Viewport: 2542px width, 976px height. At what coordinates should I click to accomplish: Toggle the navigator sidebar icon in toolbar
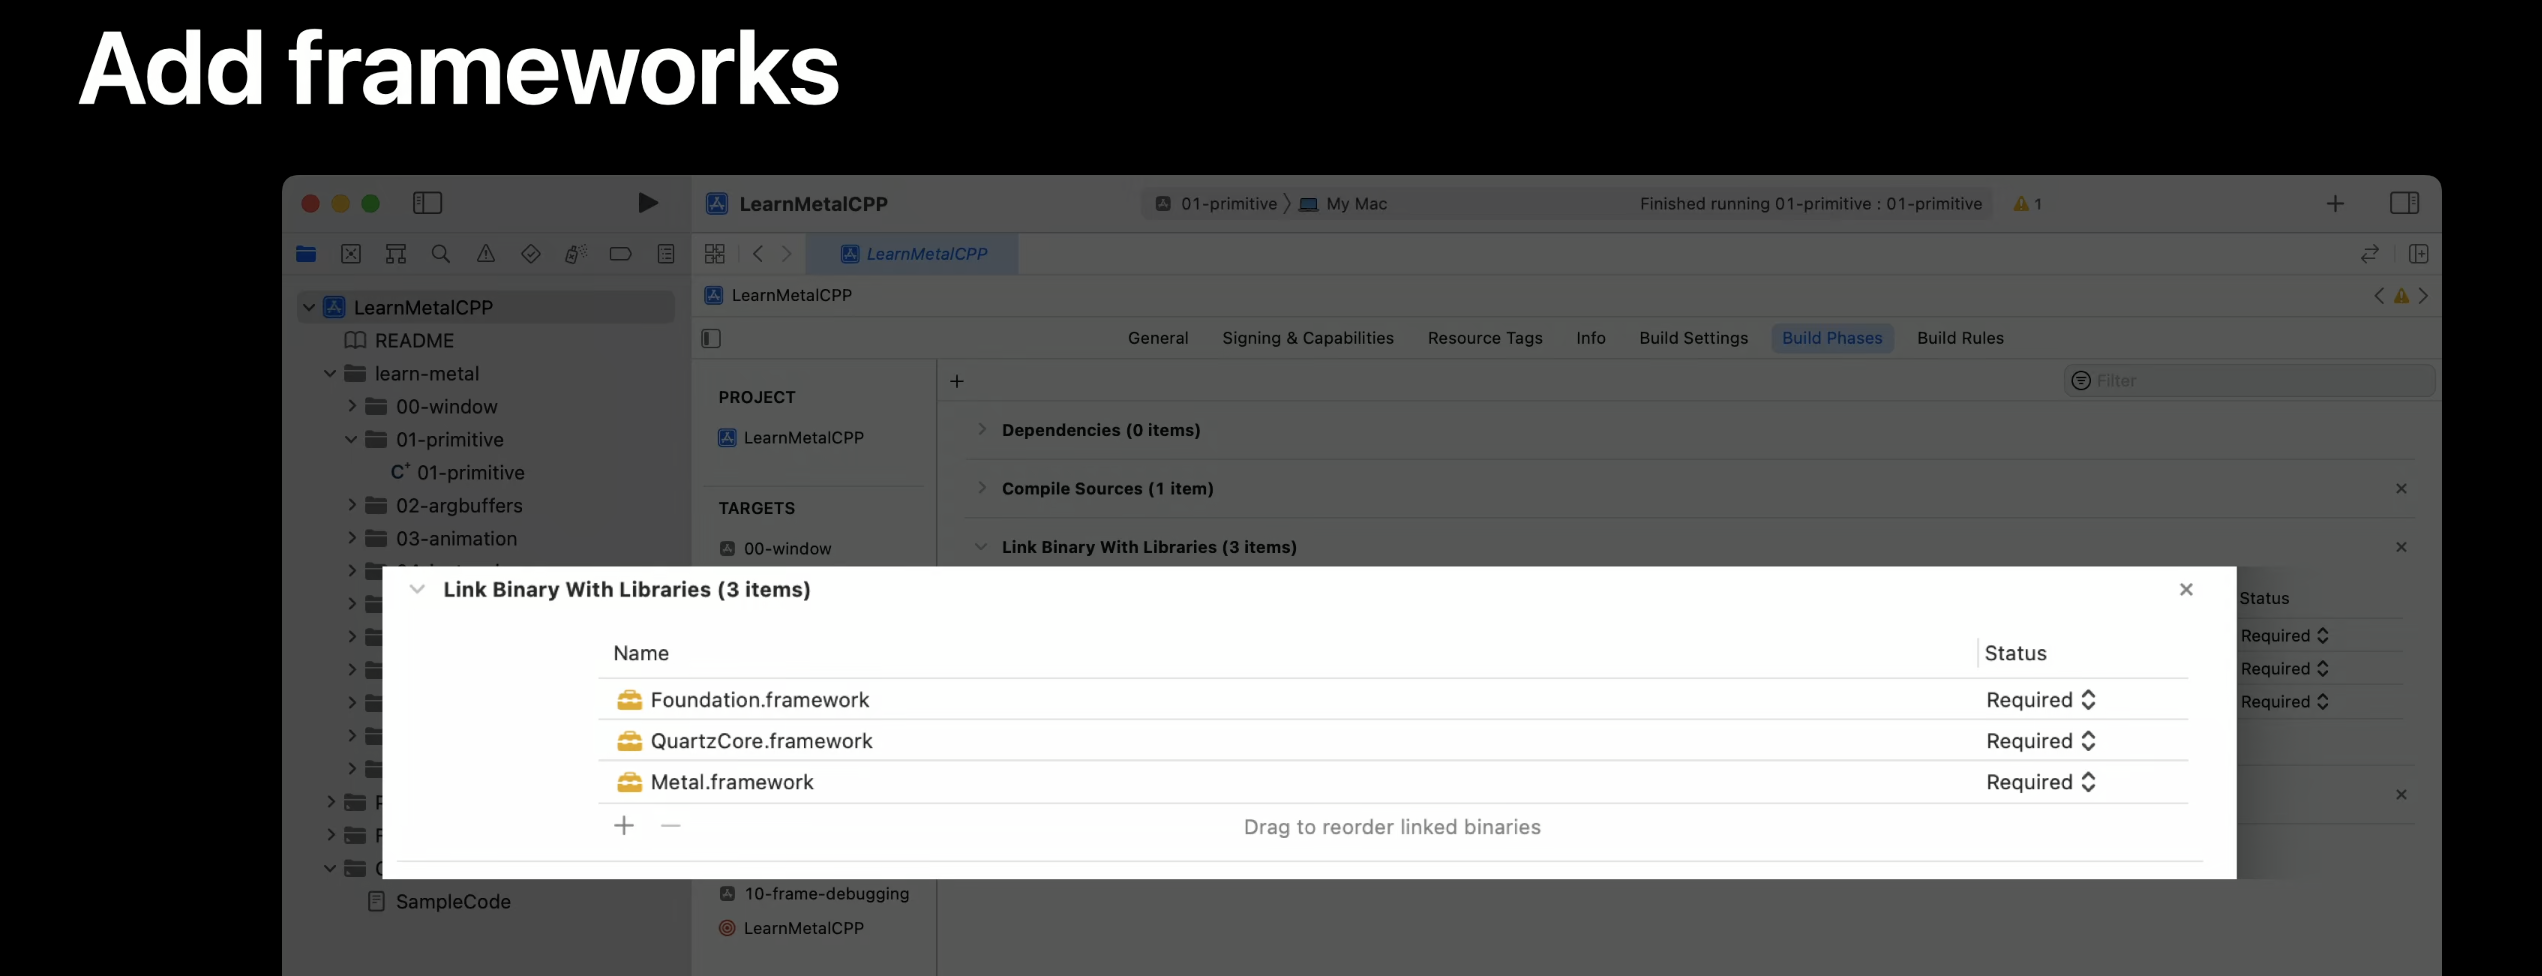pyautogui.click(x=427, y=203)
